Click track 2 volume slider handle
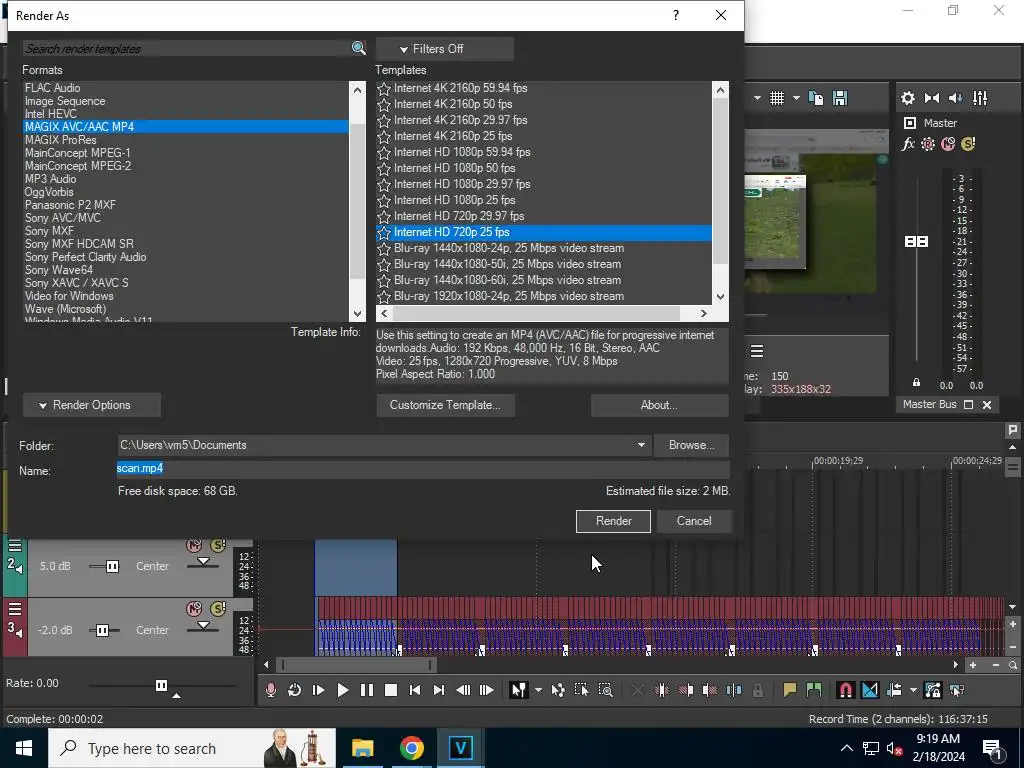Viewport: 1024px width, 768px height. [112, 566]
